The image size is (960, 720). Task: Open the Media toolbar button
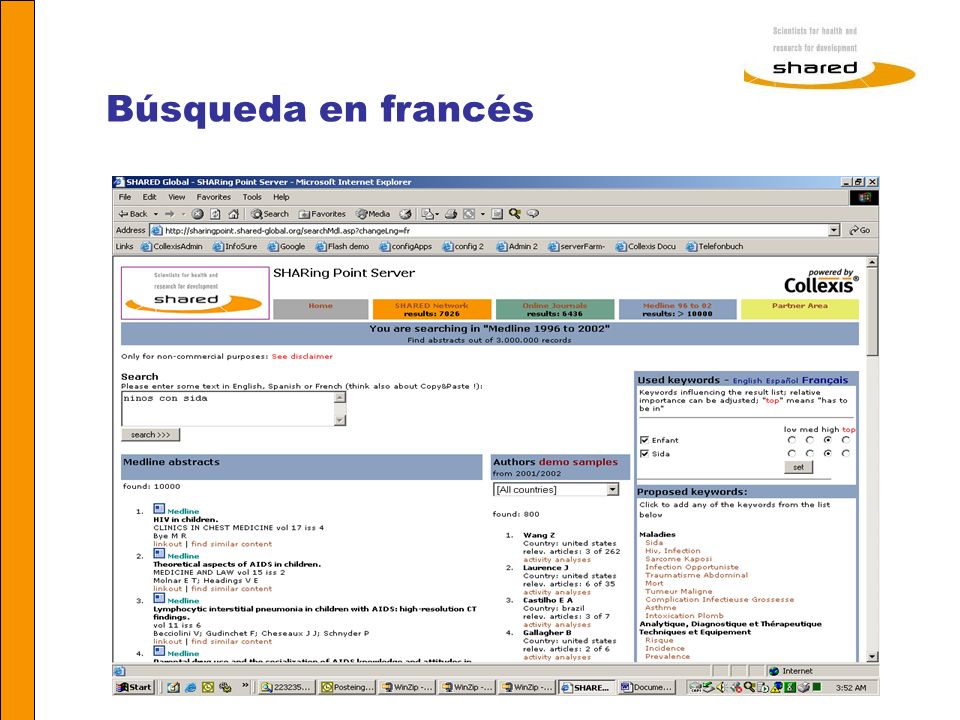pos(373,214)
